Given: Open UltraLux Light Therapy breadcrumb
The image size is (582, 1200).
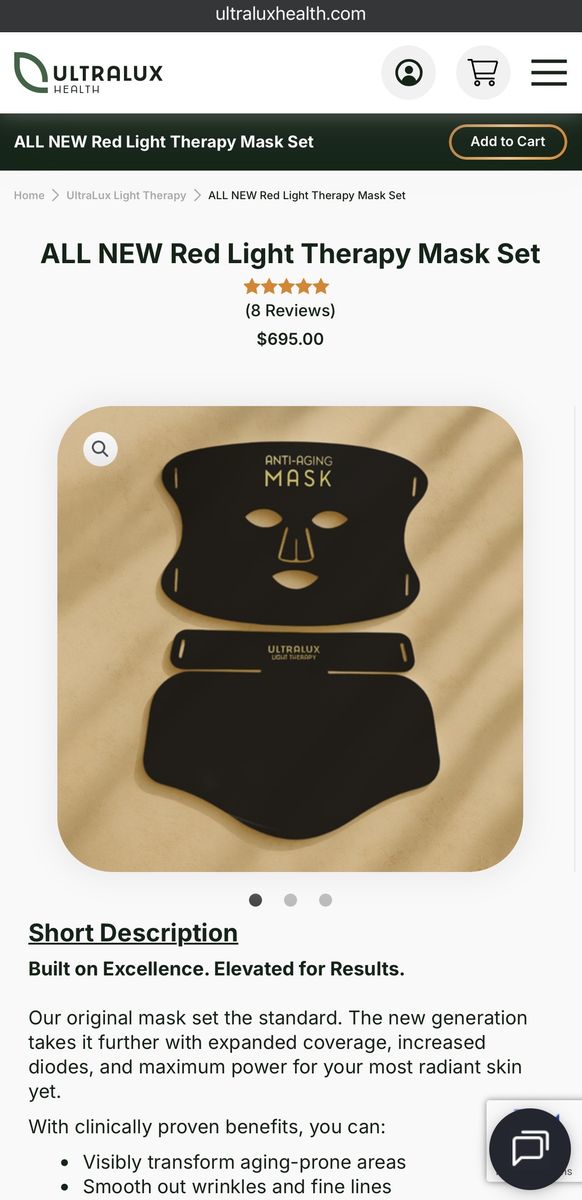Looking at the screenshot, I should pyautogui.click(x=126, y=195).
